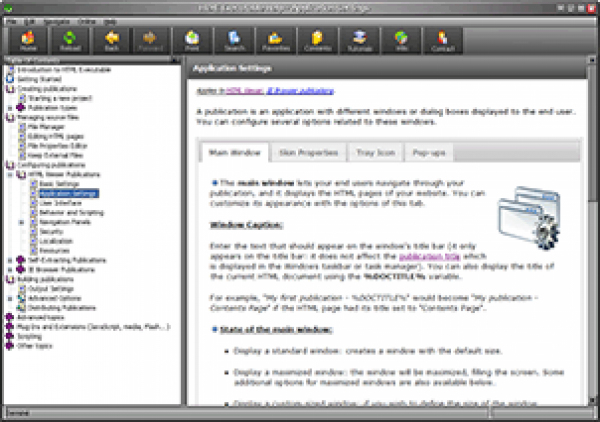
Task: Open the Localization topic
Action: pos(56,241)
